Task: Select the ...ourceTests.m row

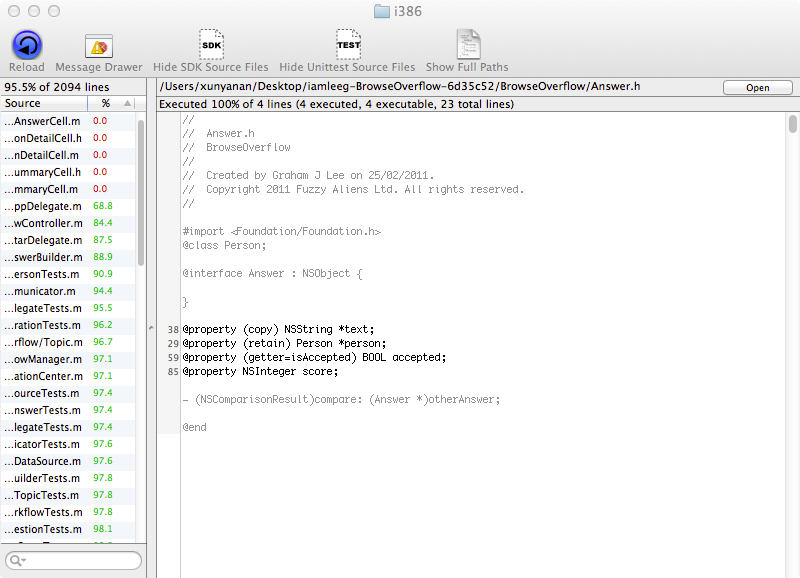Action: tap(67, 393)
